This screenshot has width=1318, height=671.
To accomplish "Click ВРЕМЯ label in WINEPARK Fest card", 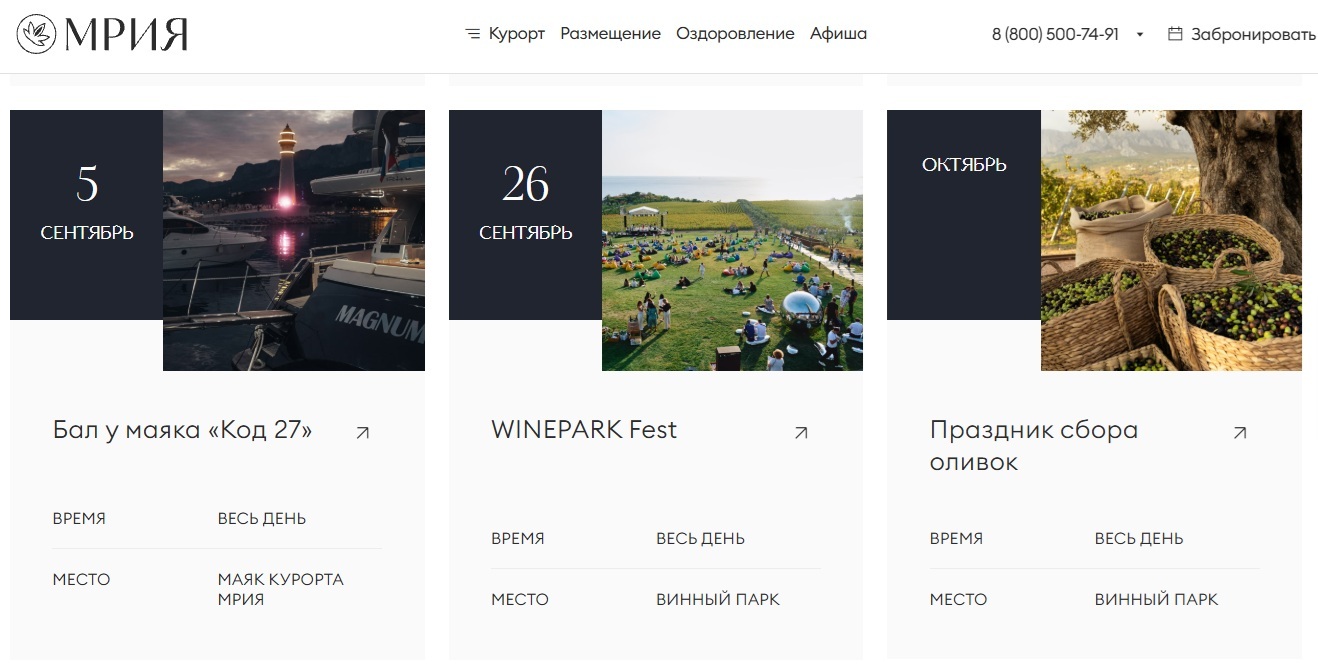I will tap(518, 539).
